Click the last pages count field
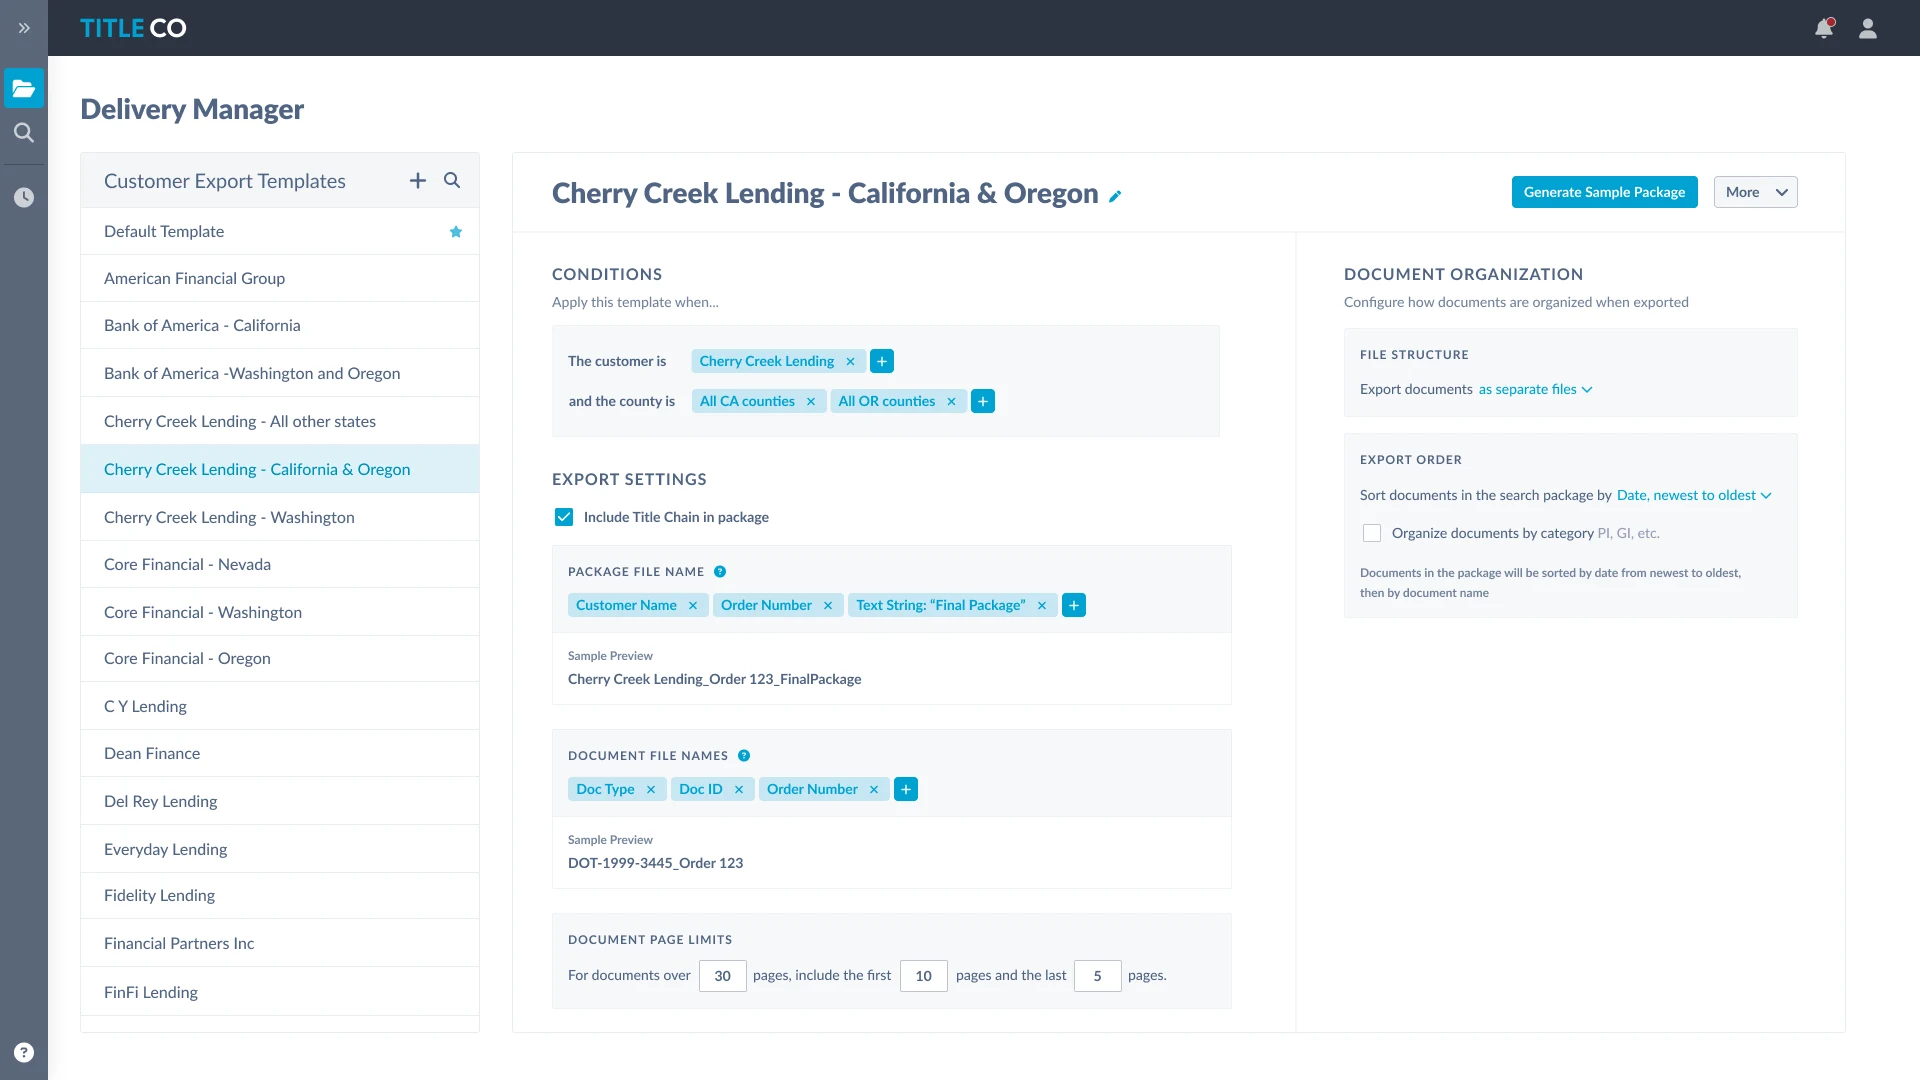This screenshot has height=1080, width=1920. click(1098, 976)
